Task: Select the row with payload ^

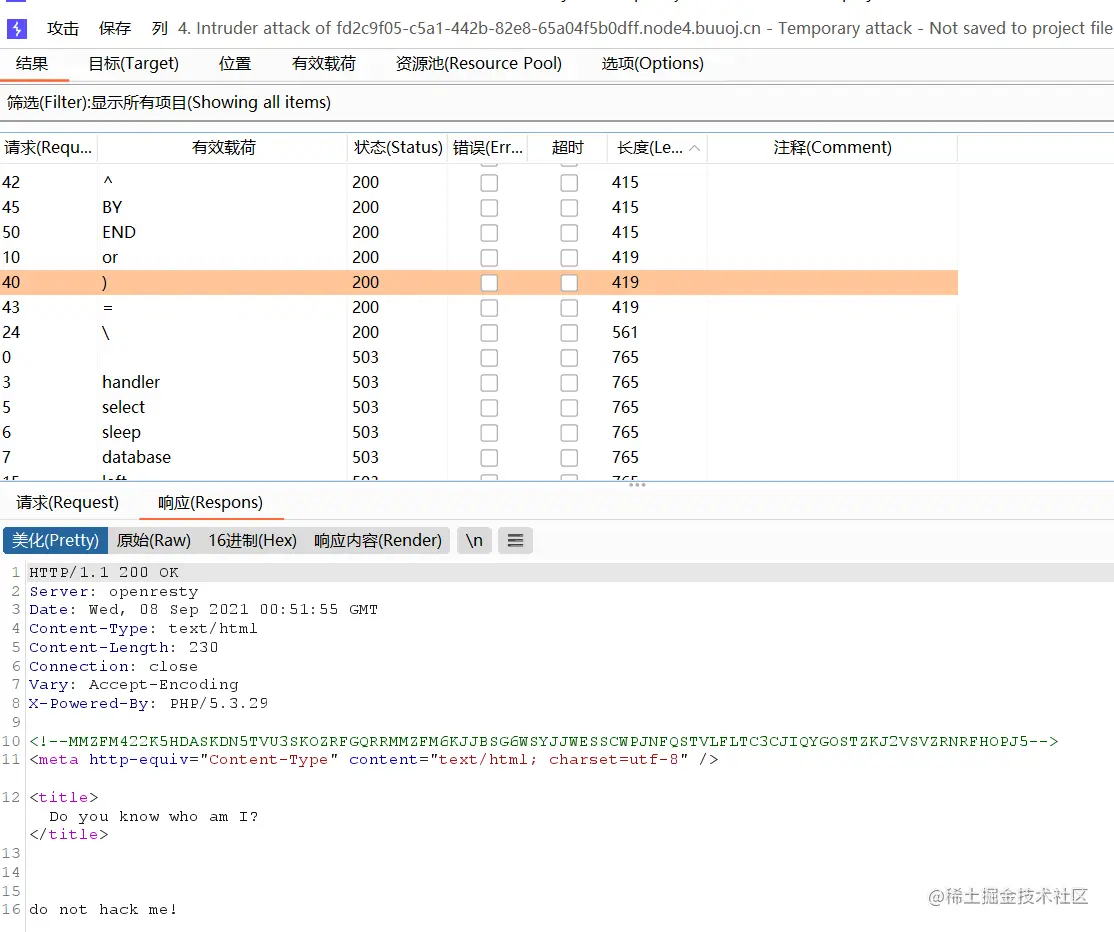Action: click(479, 183)
